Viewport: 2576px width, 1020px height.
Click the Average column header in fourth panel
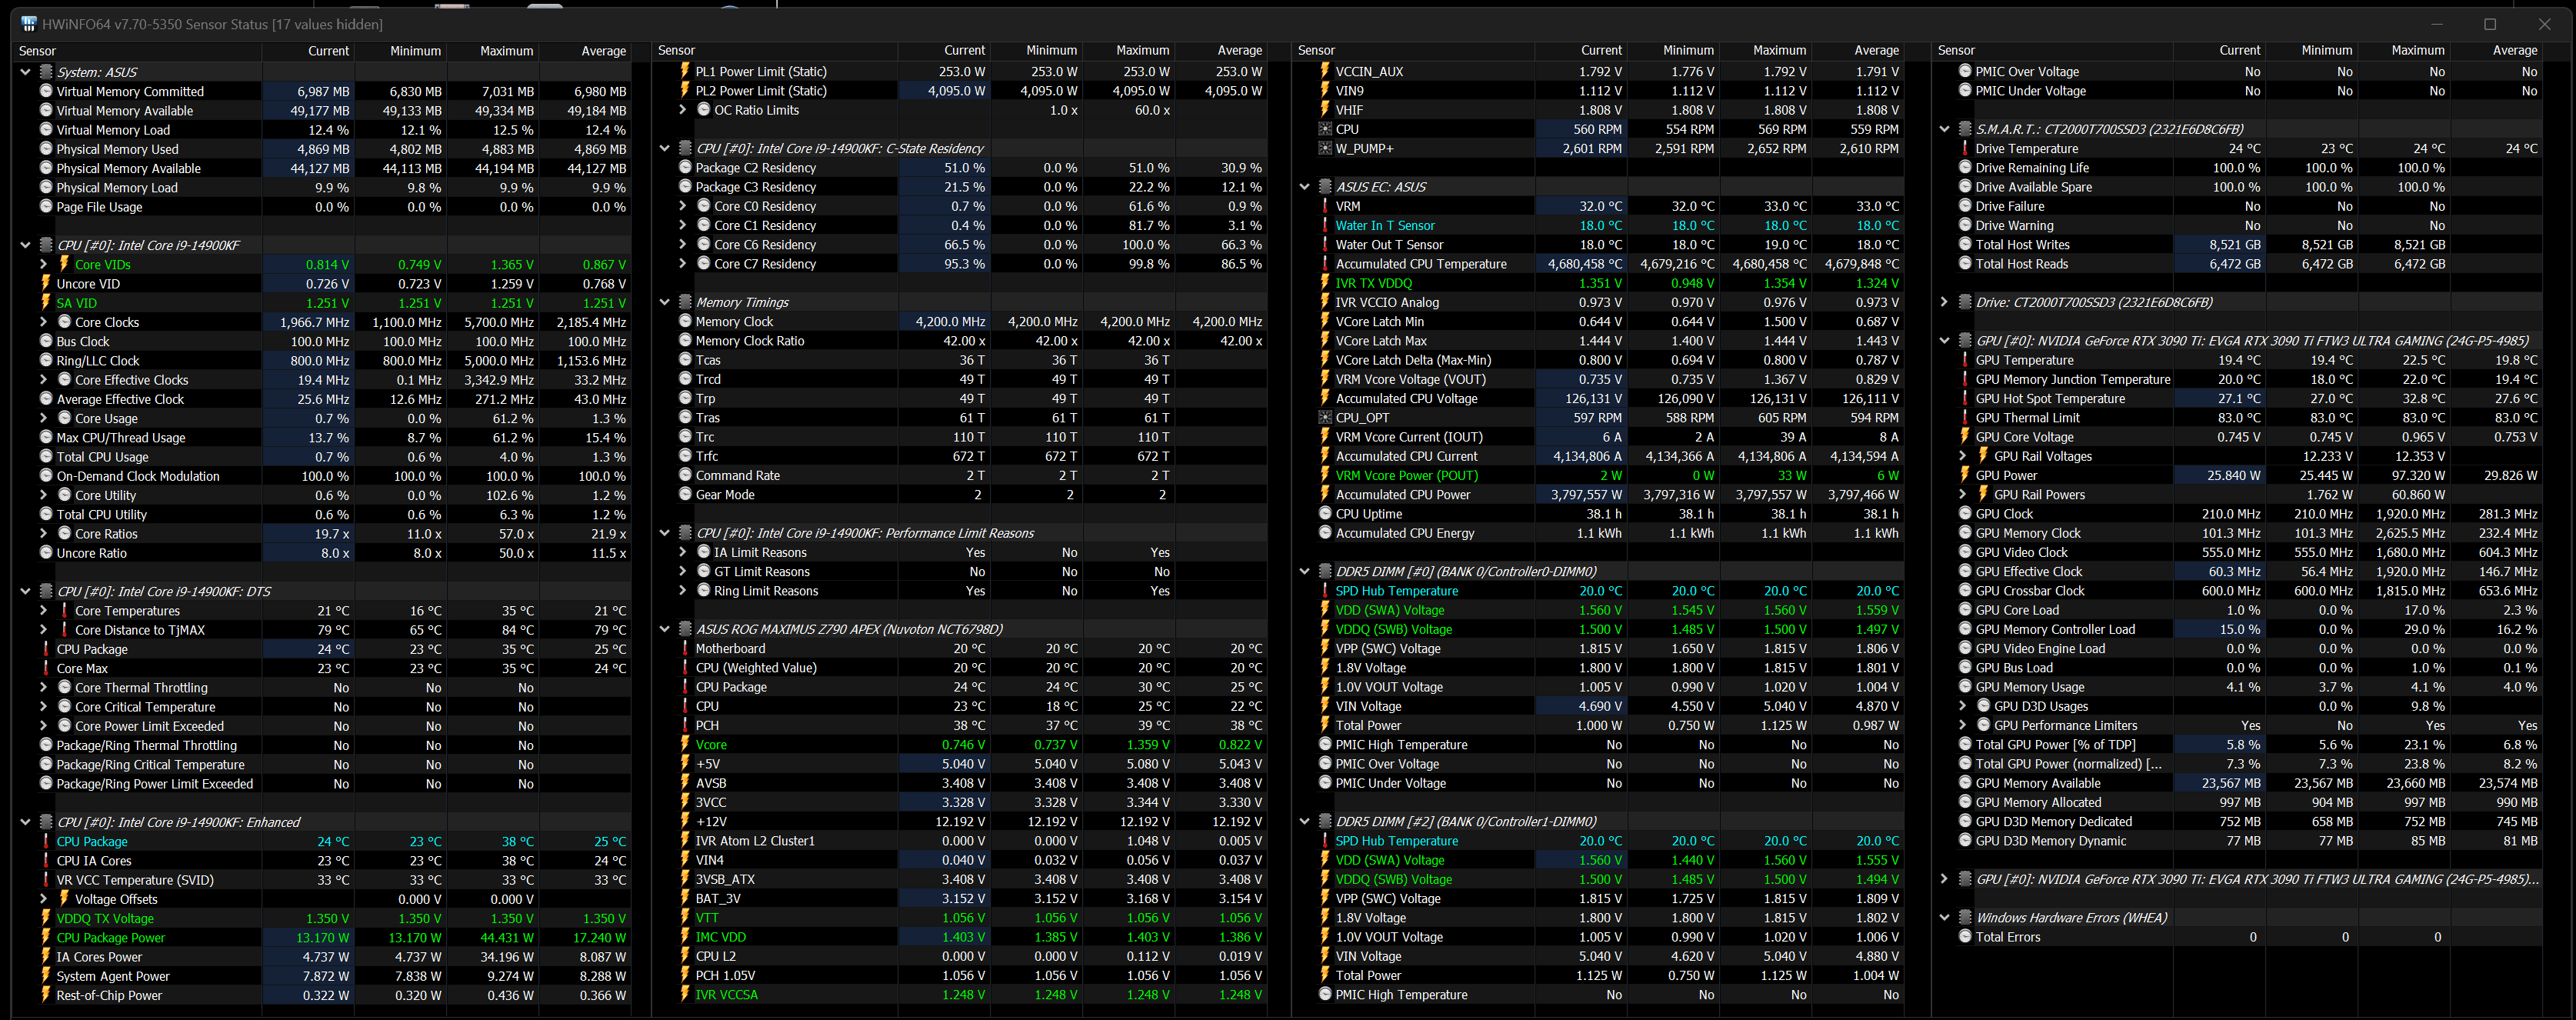pyautogui.click(x=2515, y=50)
